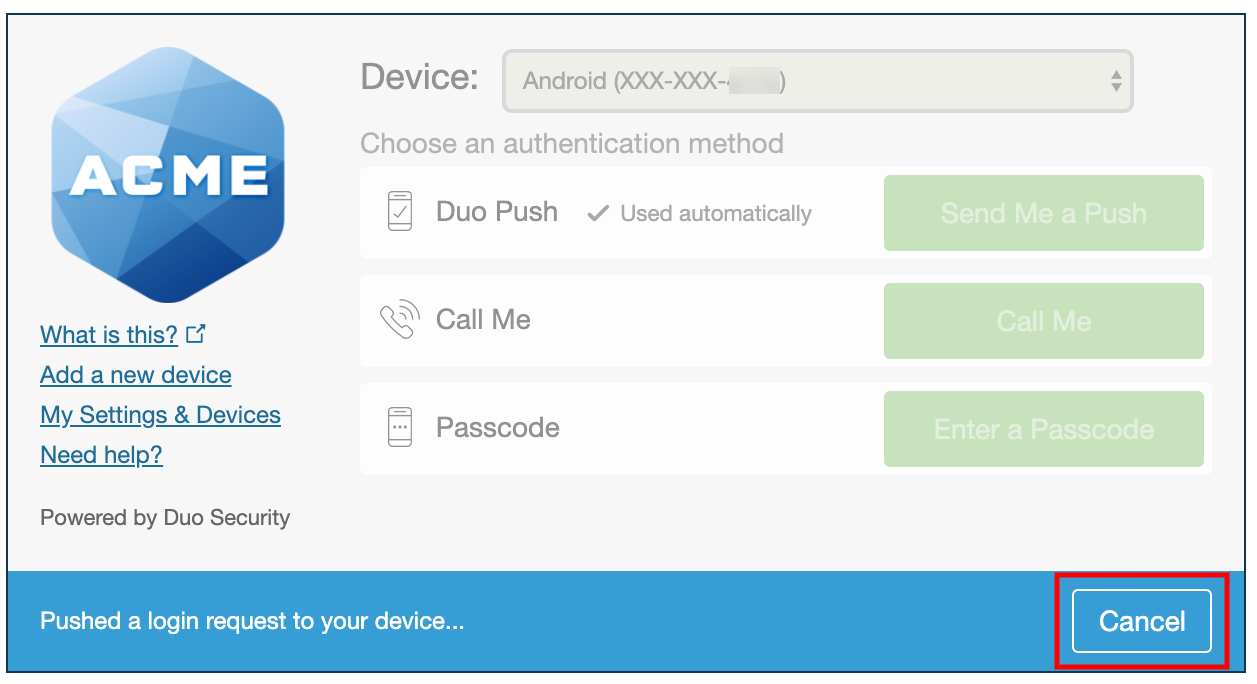
Task: Click the sound waves on the Call Me icon
Action: [408, 311]
